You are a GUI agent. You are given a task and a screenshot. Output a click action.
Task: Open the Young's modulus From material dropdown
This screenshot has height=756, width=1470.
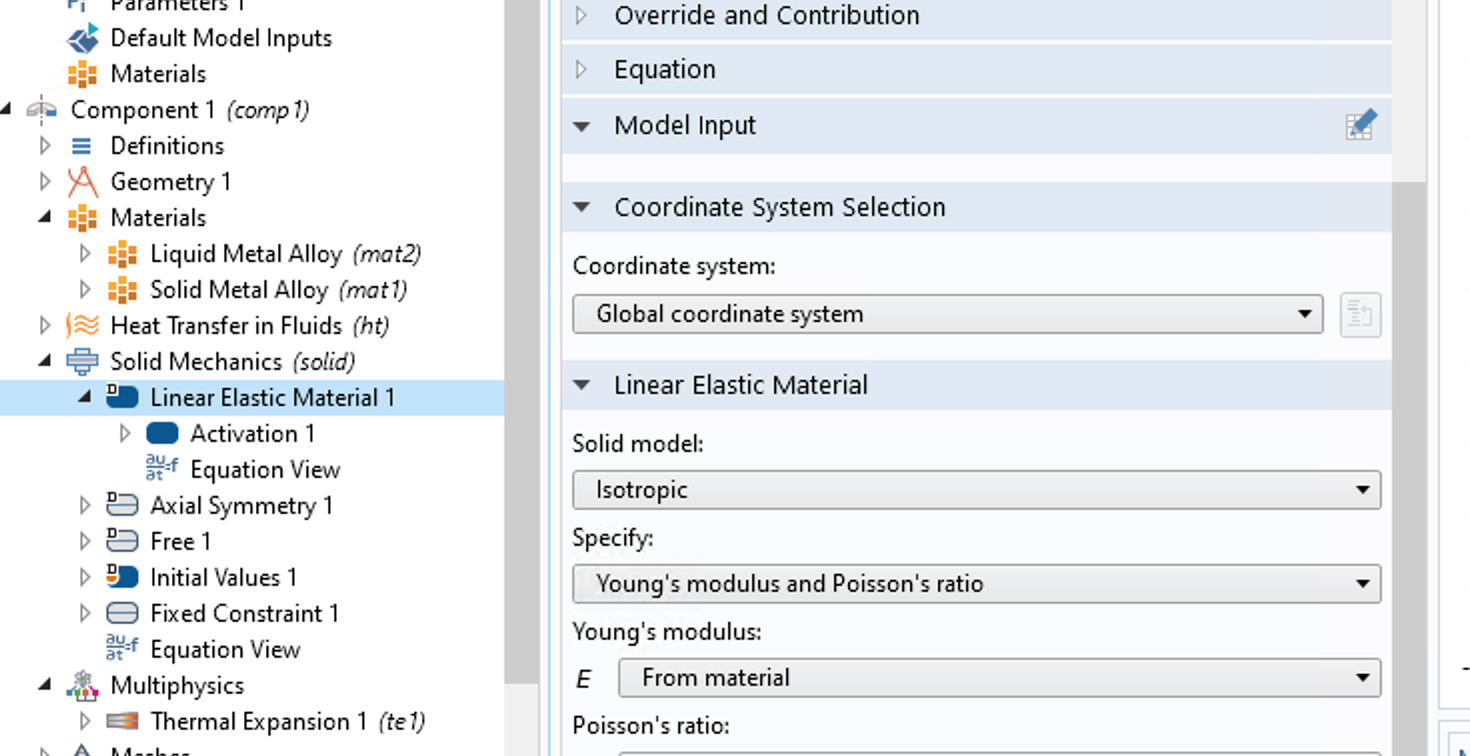tap(999, 678)
